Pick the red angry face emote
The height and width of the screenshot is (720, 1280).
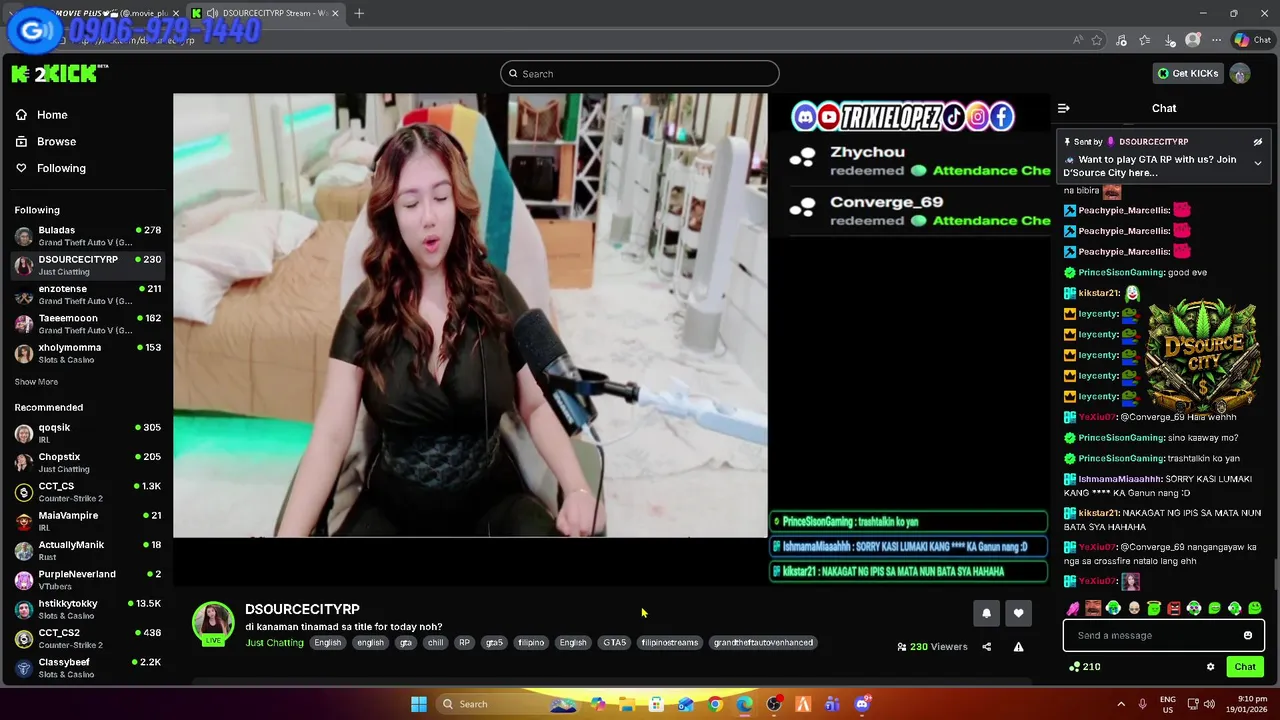click(x=1174, y=608)
